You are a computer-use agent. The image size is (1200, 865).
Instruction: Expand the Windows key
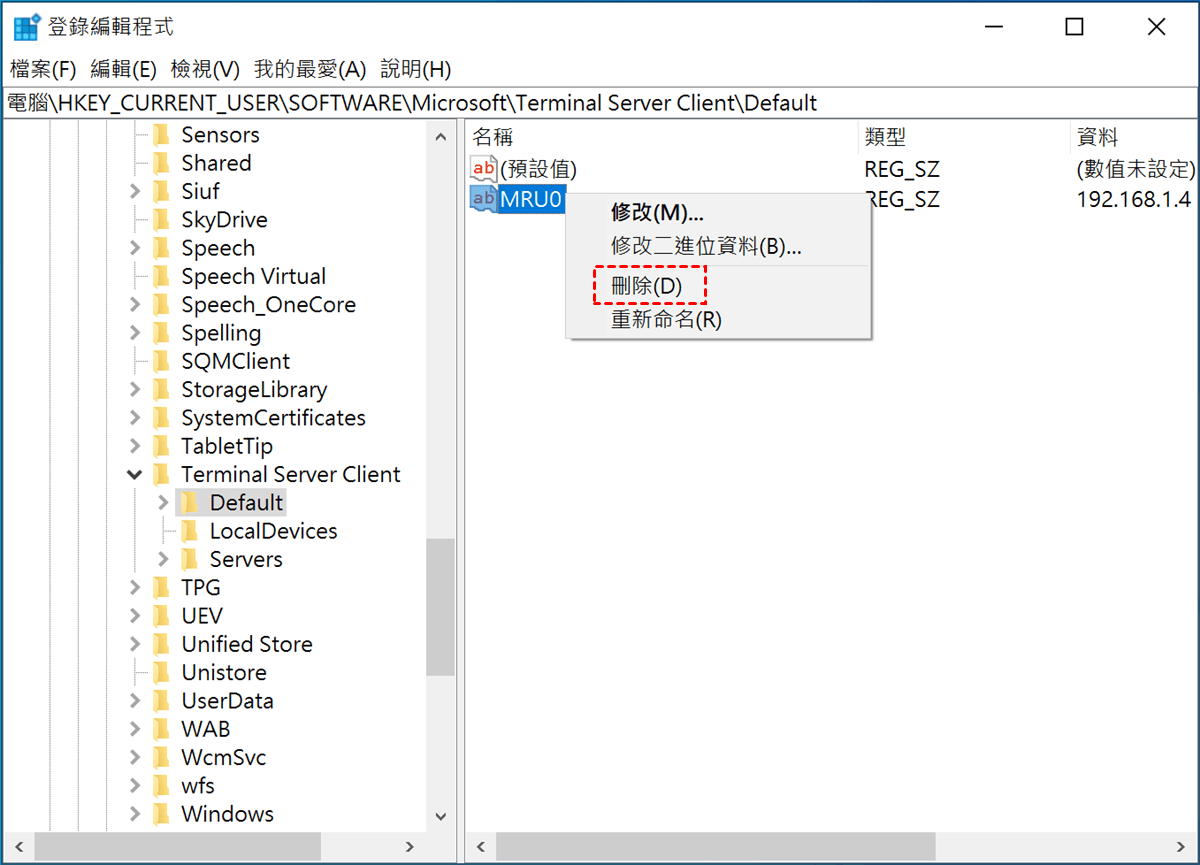point(135,814)
